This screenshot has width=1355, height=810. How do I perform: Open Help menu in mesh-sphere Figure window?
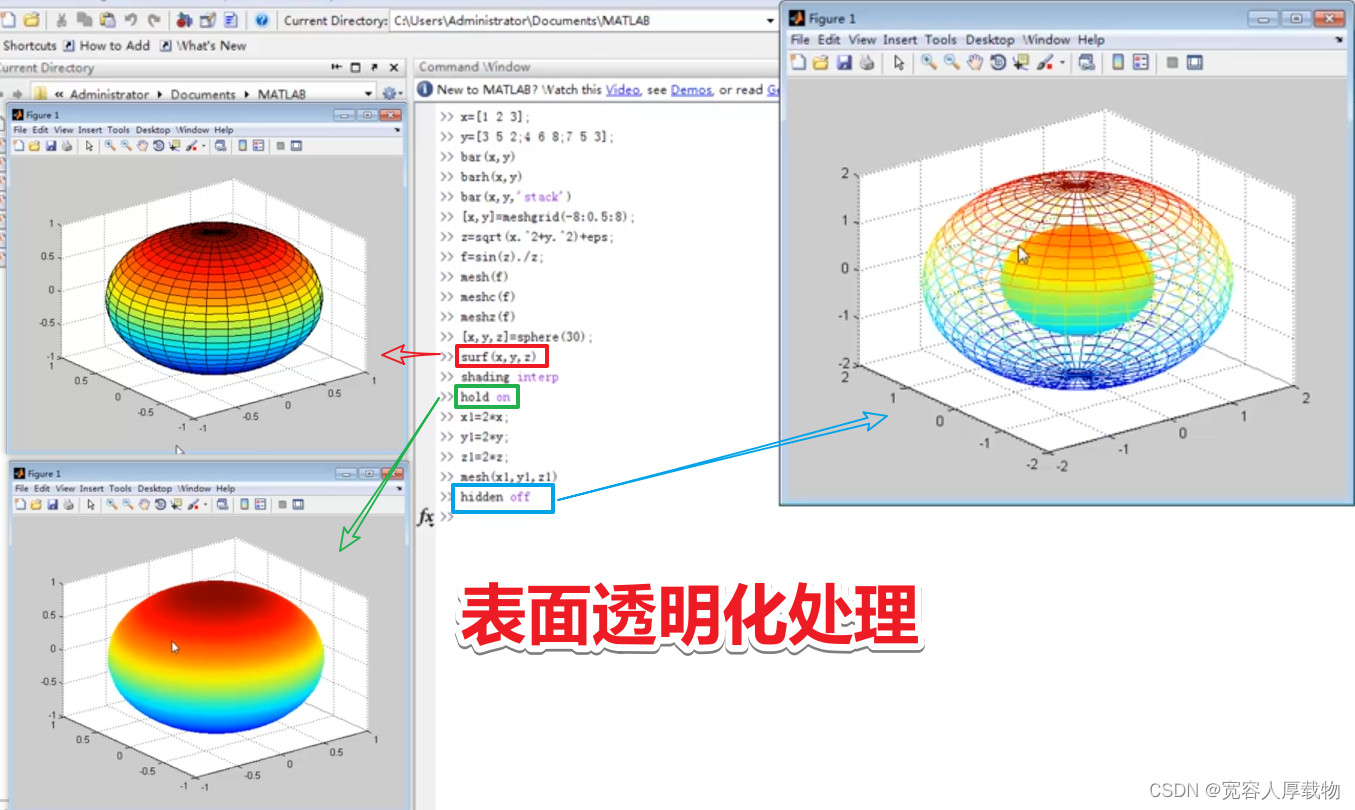(1091, 40)
